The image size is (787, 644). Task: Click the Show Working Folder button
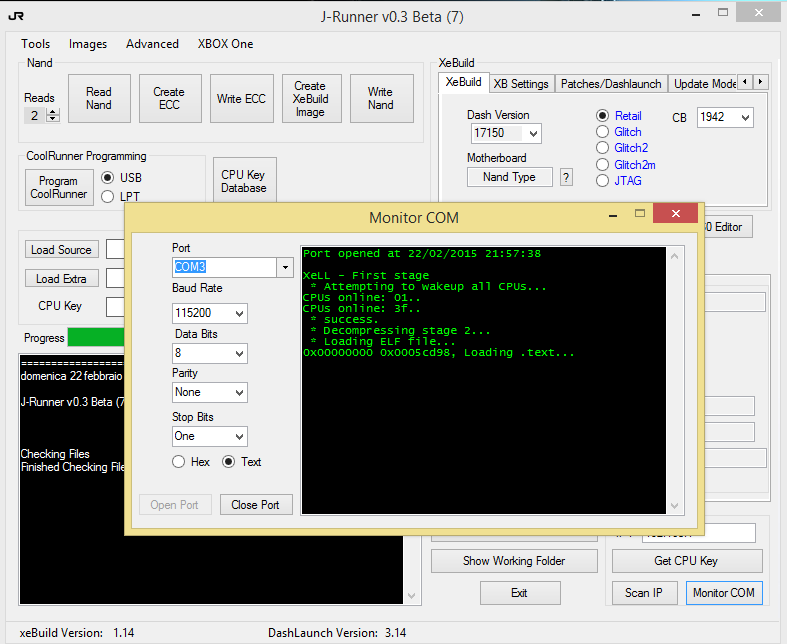pos(514,561)
